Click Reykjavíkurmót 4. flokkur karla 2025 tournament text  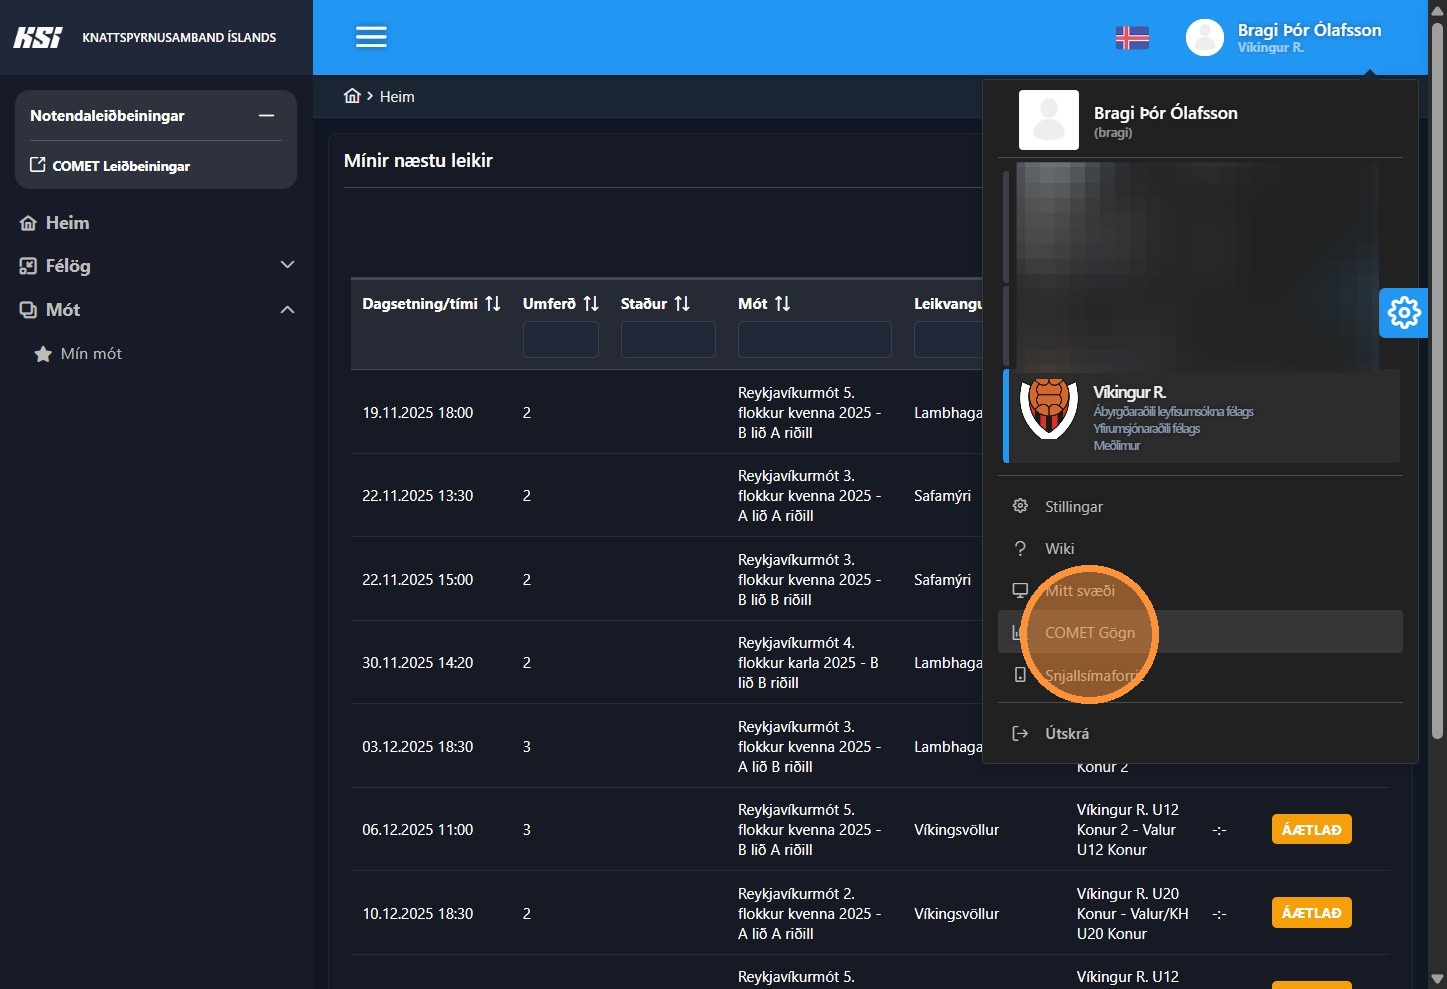[809, 662]
